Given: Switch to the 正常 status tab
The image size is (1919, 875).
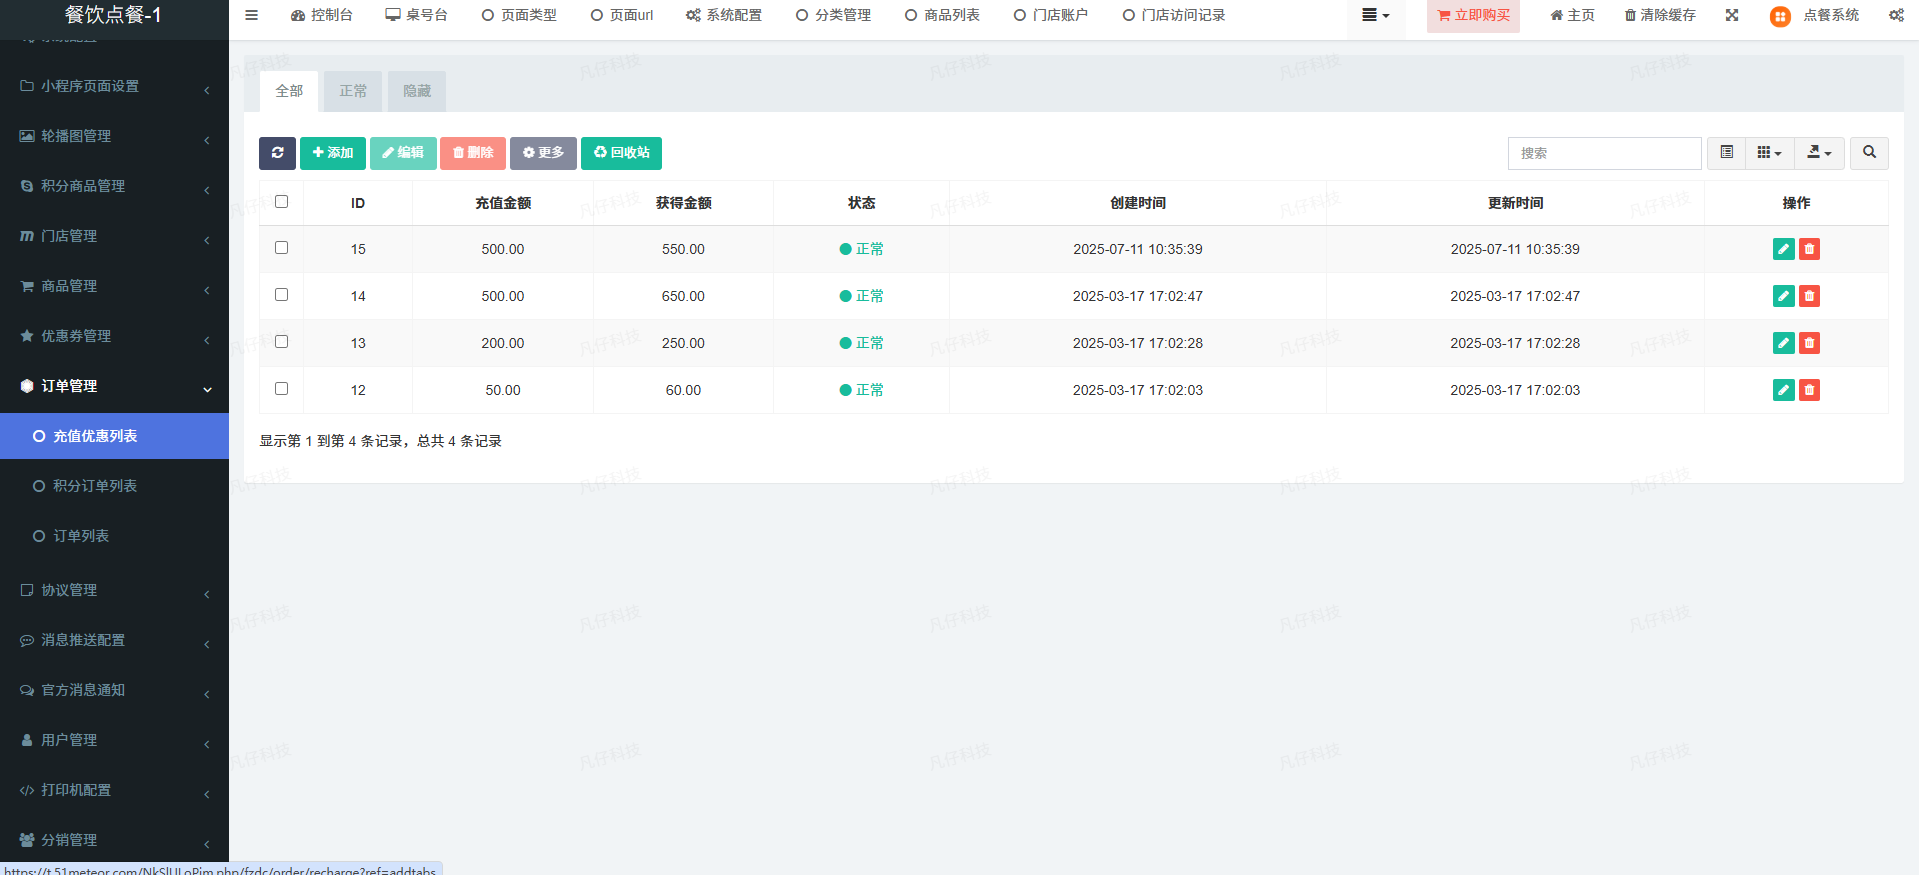Looking at the screenshot, I should coord(353,91).
